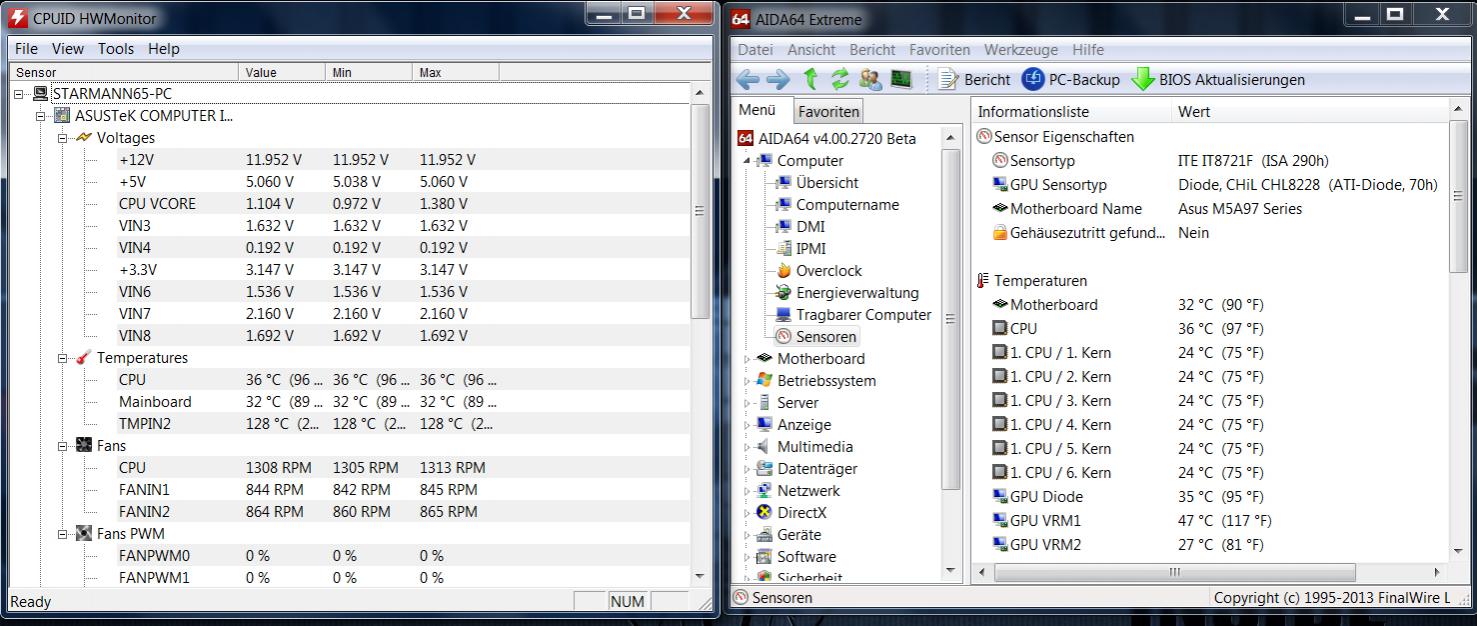Expand the Multimedia tree node
This screenshot has height=626, width=1477.
point(746,446)
